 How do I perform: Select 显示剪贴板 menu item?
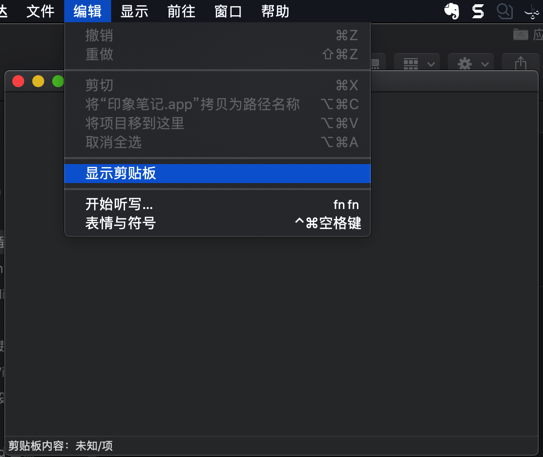pos(217,173)
